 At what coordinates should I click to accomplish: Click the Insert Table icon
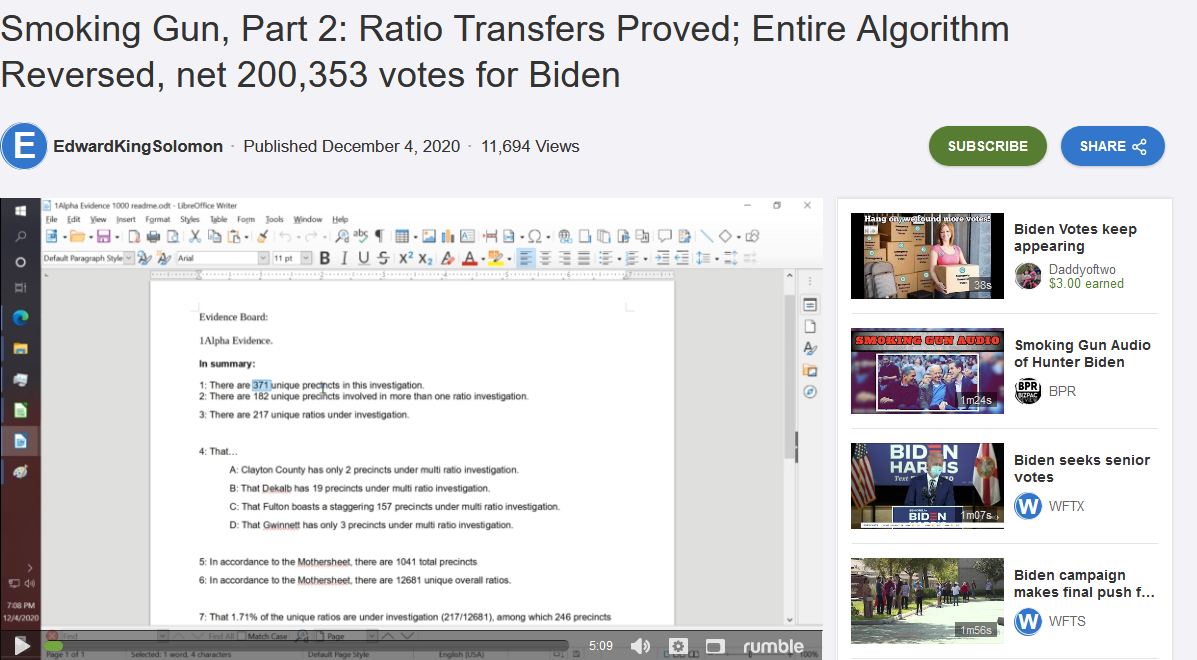click(x=402, y=237)
